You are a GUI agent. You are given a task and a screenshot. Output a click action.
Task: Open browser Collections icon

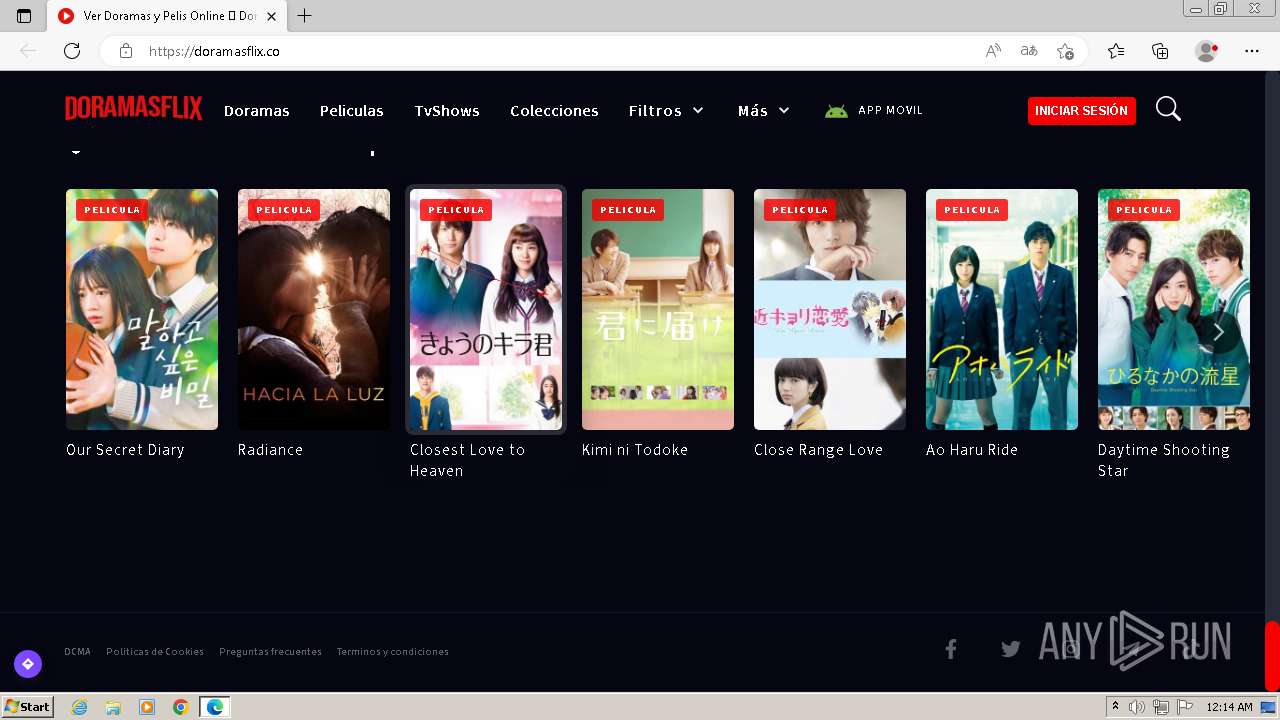1160,51
